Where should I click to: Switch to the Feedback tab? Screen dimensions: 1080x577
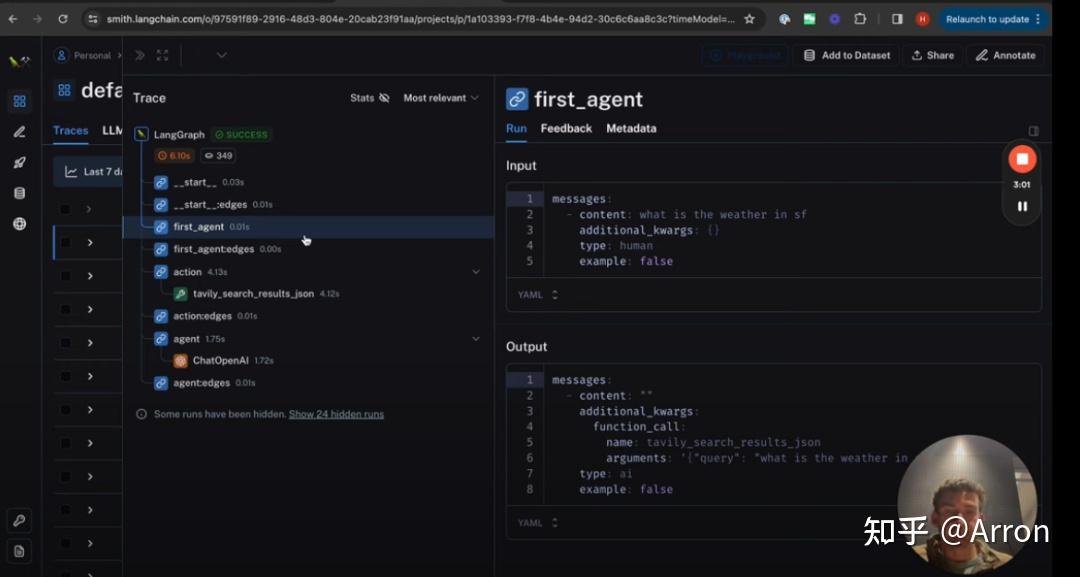[566, 129]
